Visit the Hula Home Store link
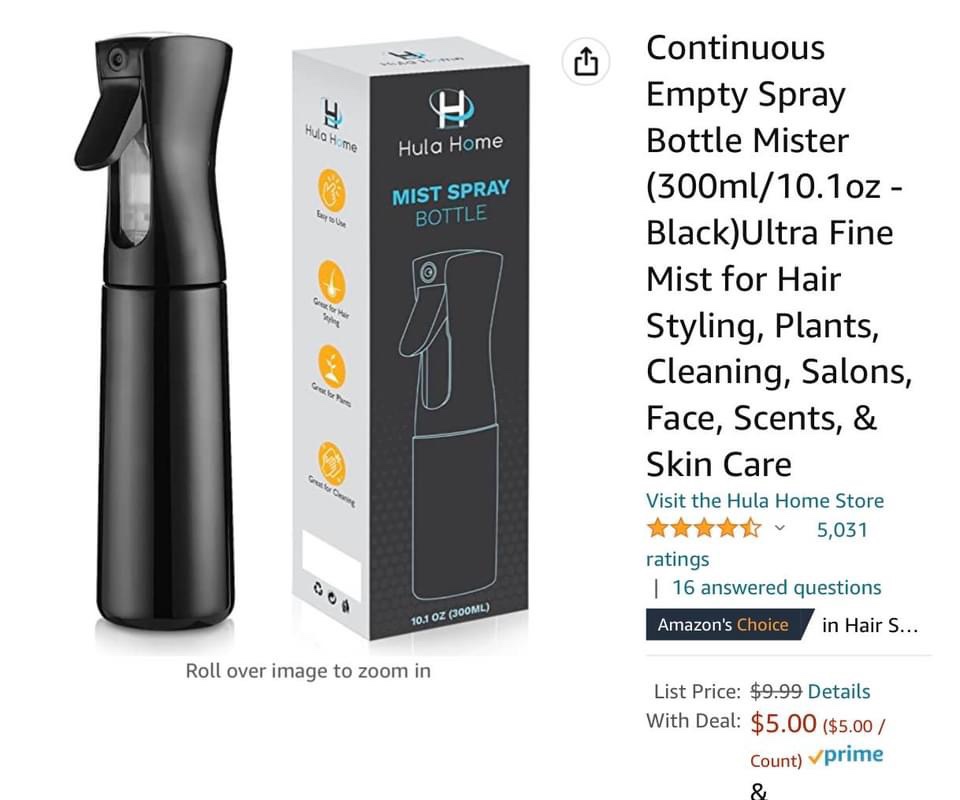This screenshot has height=800, width=960. [x=765, y=501]
